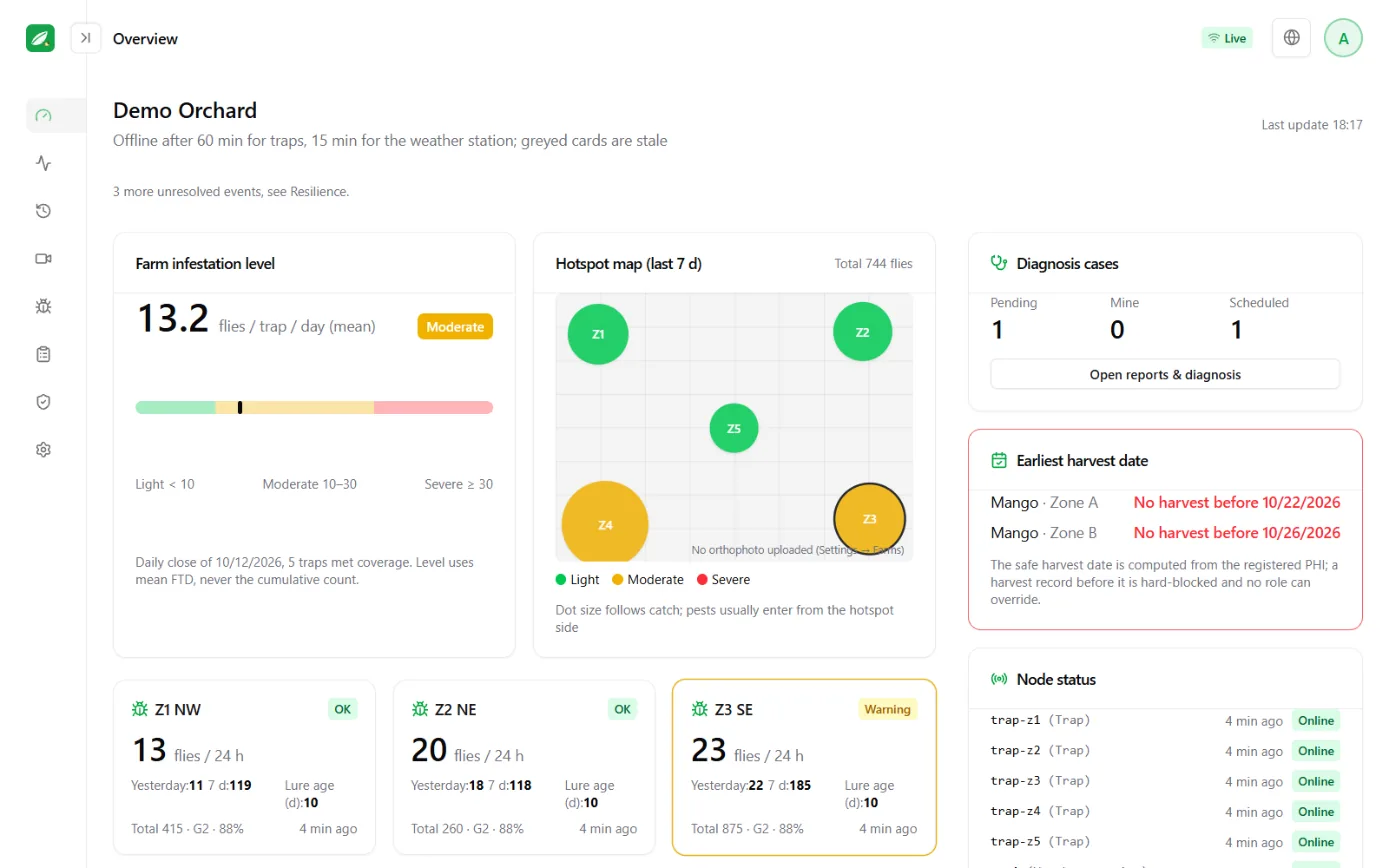Click the Pending count in Diagnosis cases
Viewport: 1388px width, 868px height.
click(997, 329)
